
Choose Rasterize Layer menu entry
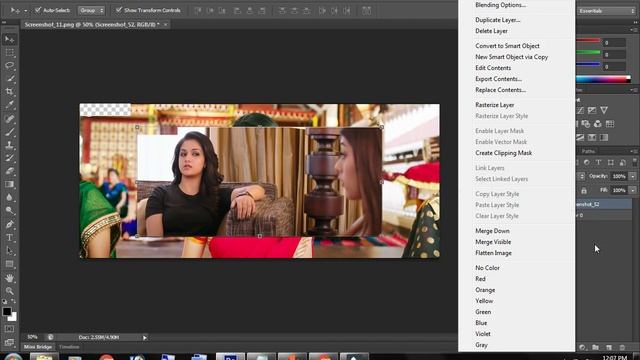495,105
